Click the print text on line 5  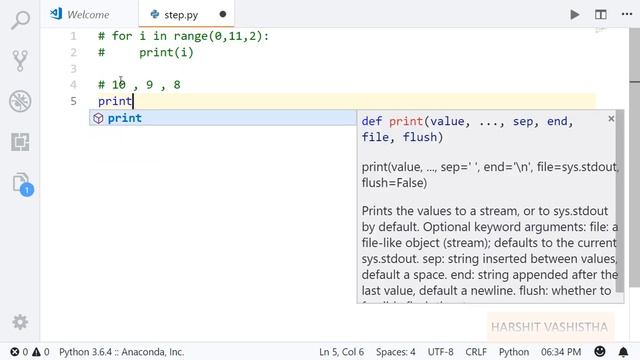[115, 101]
